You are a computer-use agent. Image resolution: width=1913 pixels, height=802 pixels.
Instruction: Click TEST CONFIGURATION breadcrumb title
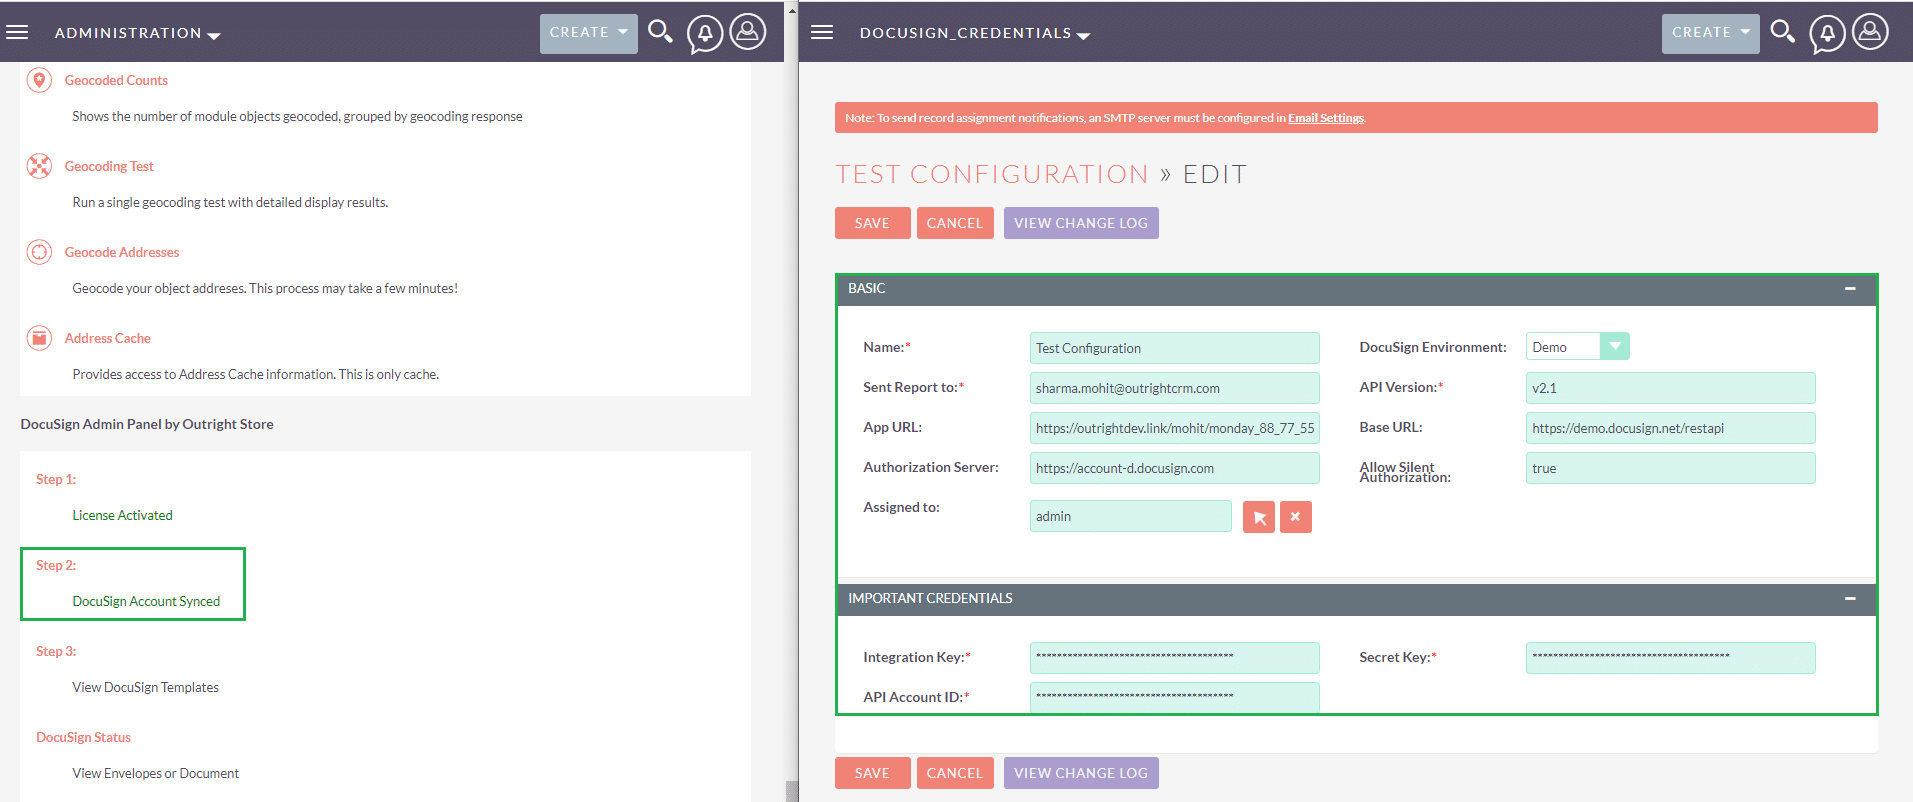click(992, 174)
